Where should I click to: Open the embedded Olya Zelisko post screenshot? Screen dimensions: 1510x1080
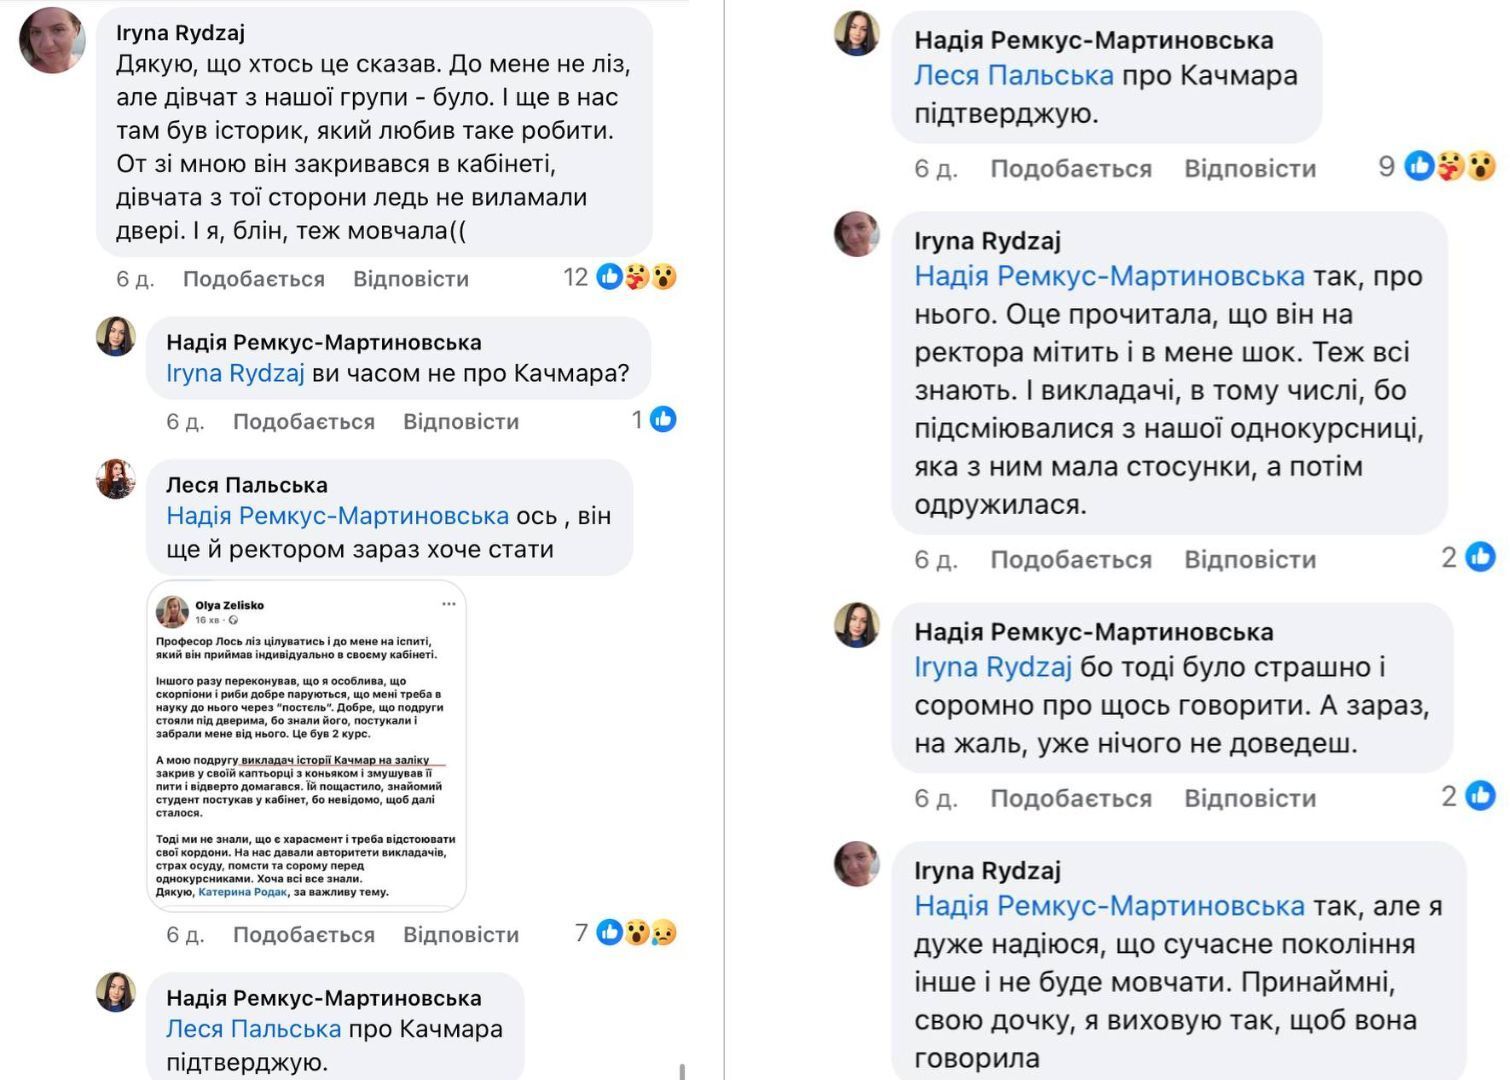point(307,746)
